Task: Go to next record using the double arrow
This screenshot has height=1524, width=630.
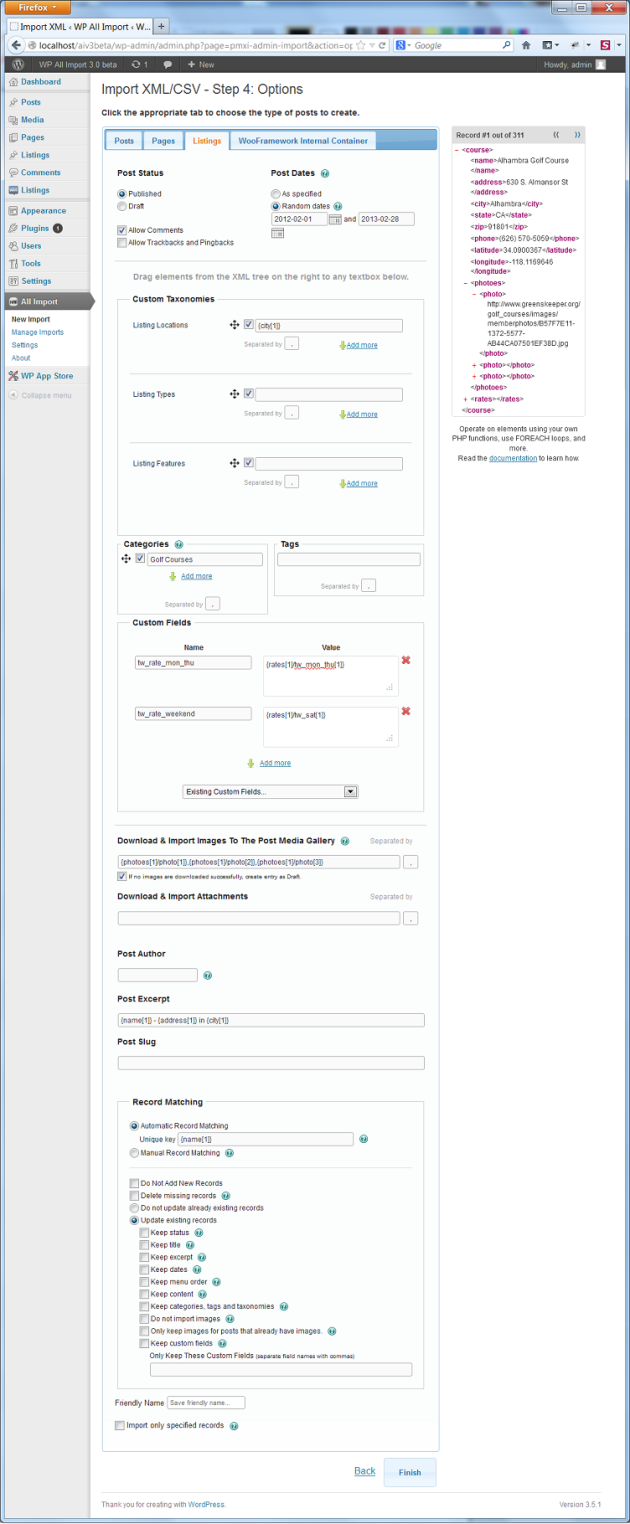Action: click(577, 134)
